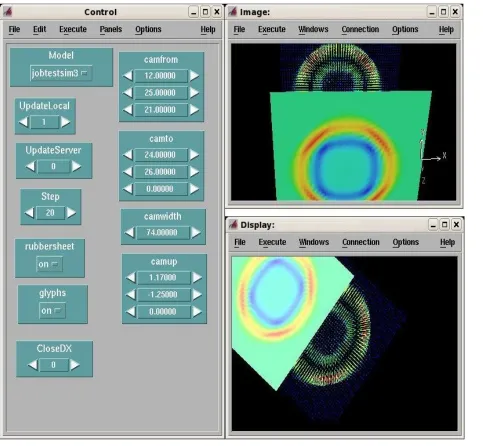Open Help menu in Display window
The image size is (483, 446).
tap(447, 242)
